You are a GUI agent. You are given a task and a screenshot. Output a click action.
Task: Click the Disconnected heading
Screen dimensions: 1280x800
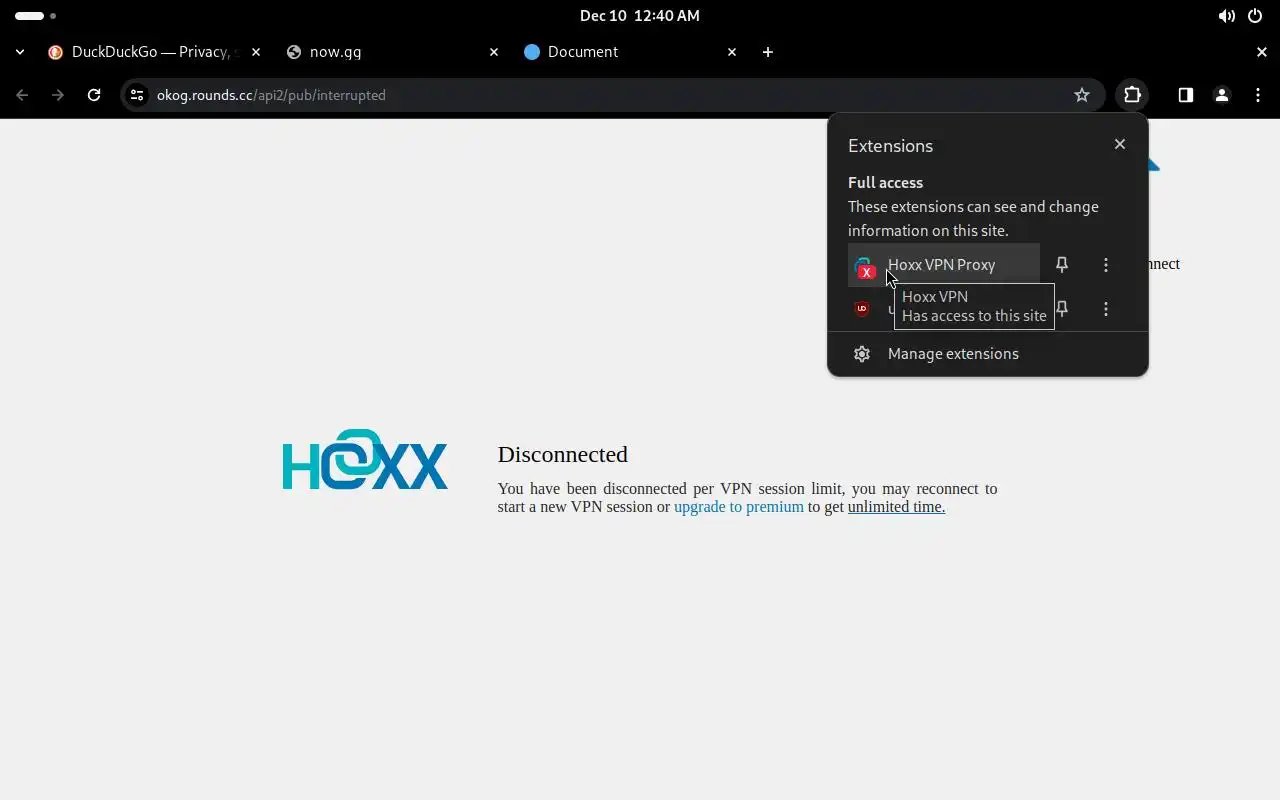(563, 454)
